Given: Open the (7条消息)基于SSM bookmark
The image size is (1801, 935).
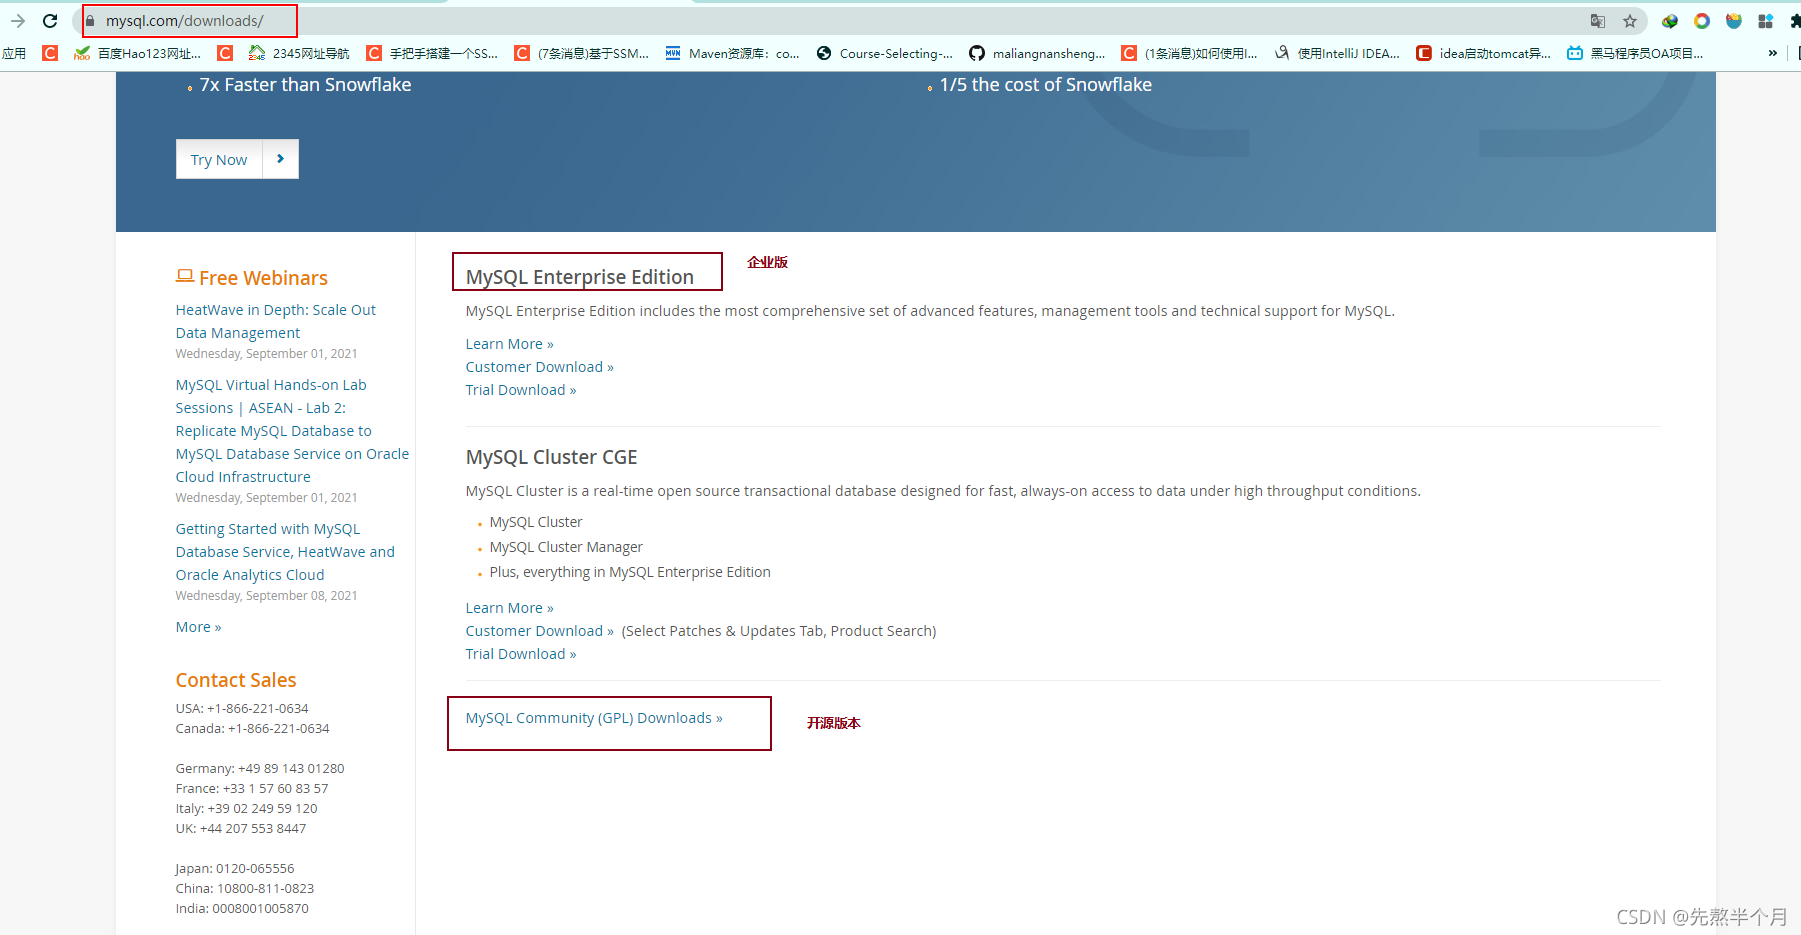Looking at the screenshot, I should pos(581,53).
